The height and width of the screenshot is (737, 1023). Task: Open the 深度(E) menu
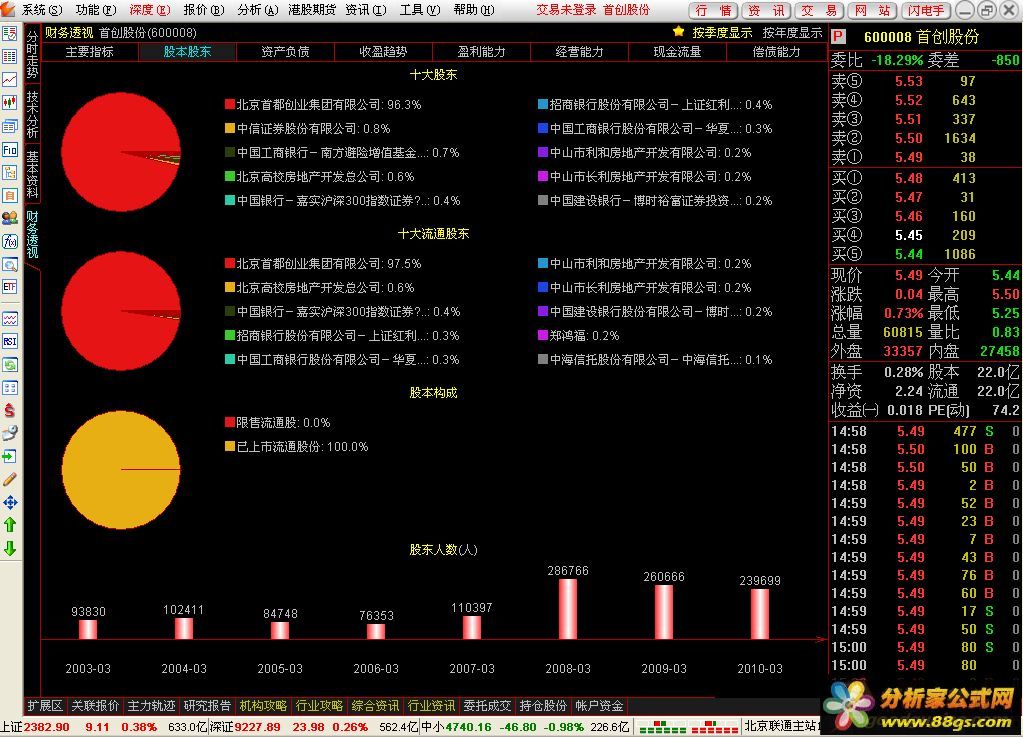click(149, 10)
